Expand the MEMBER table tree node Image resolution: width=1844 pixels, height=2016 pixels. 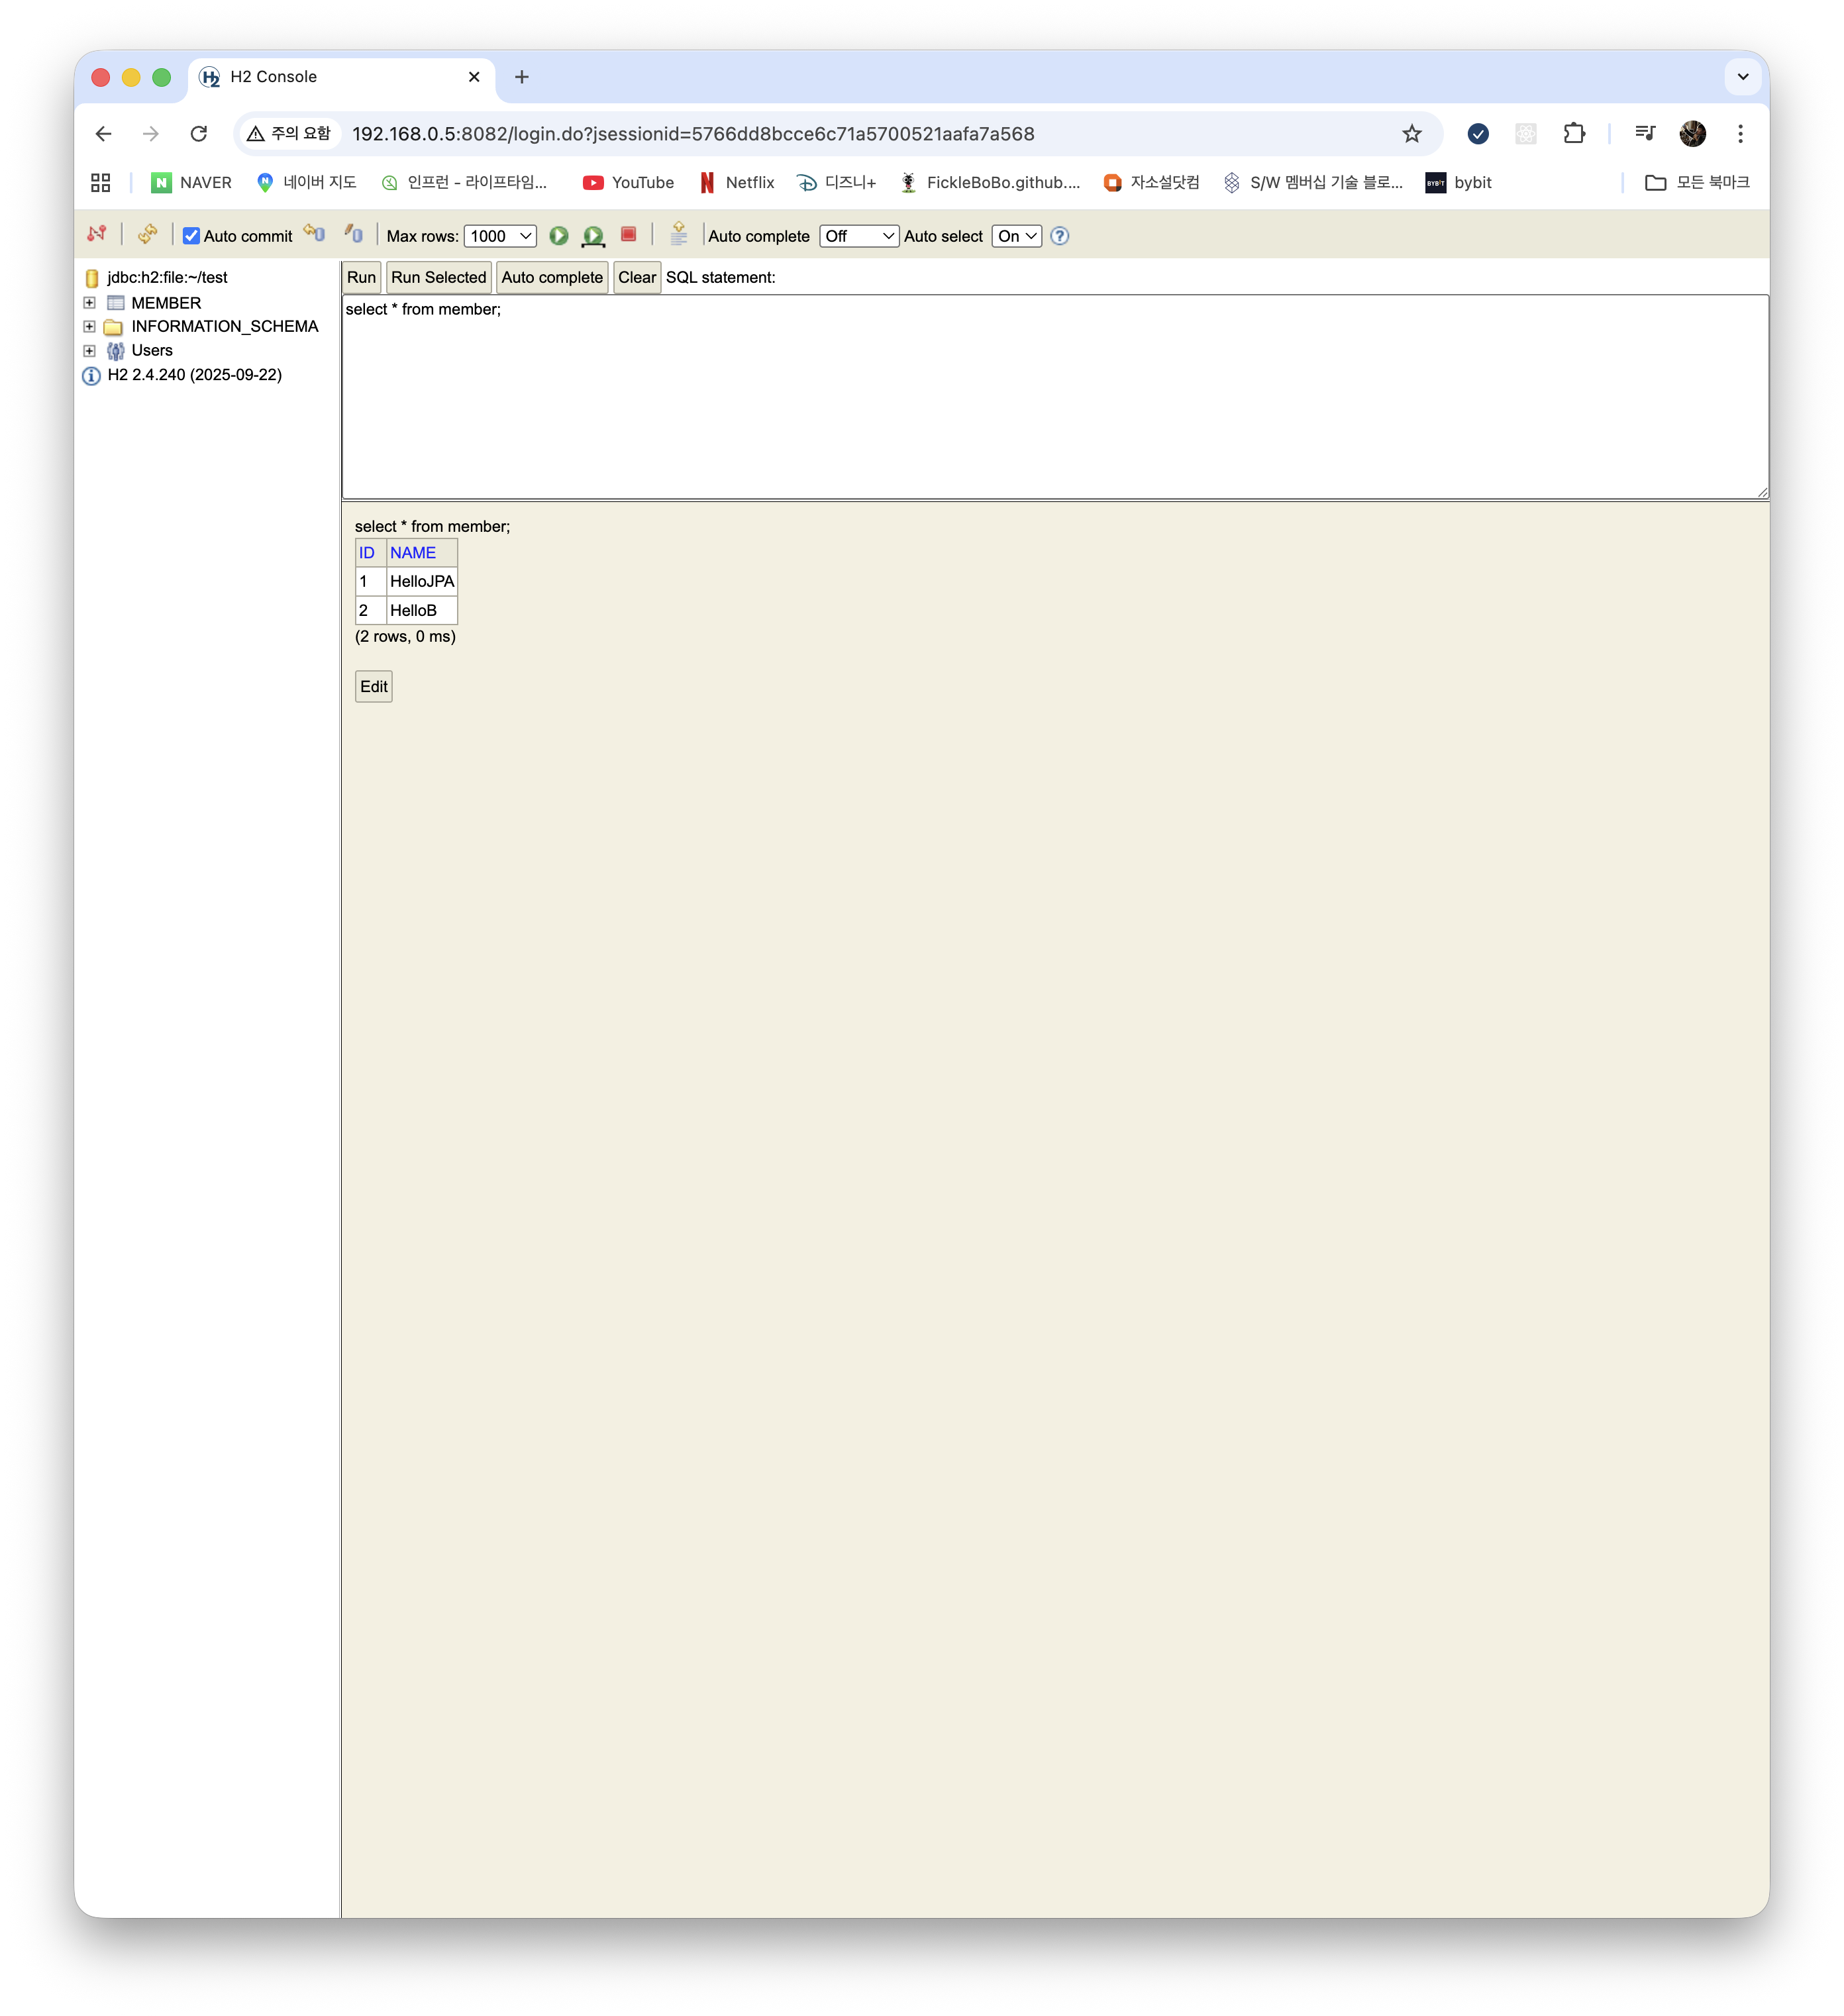89,303
